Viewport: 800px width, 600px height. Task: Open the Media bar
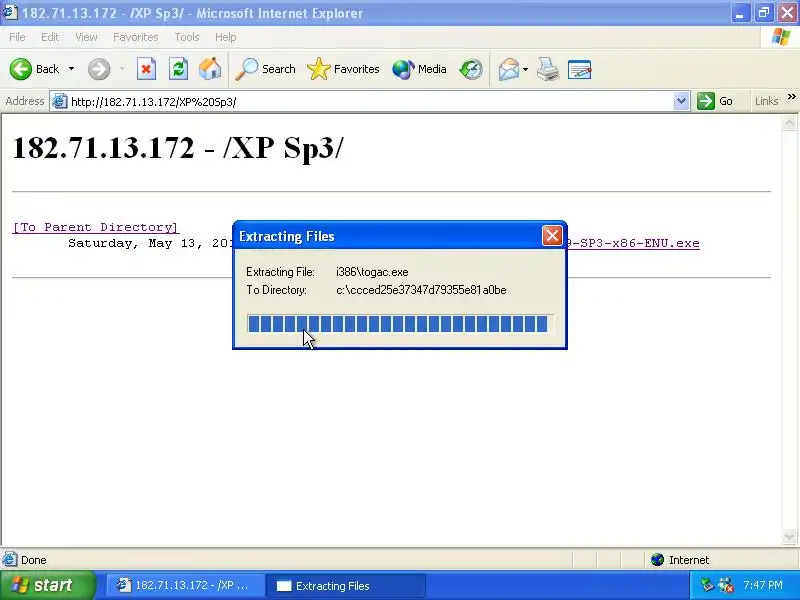tap(419, 69)
